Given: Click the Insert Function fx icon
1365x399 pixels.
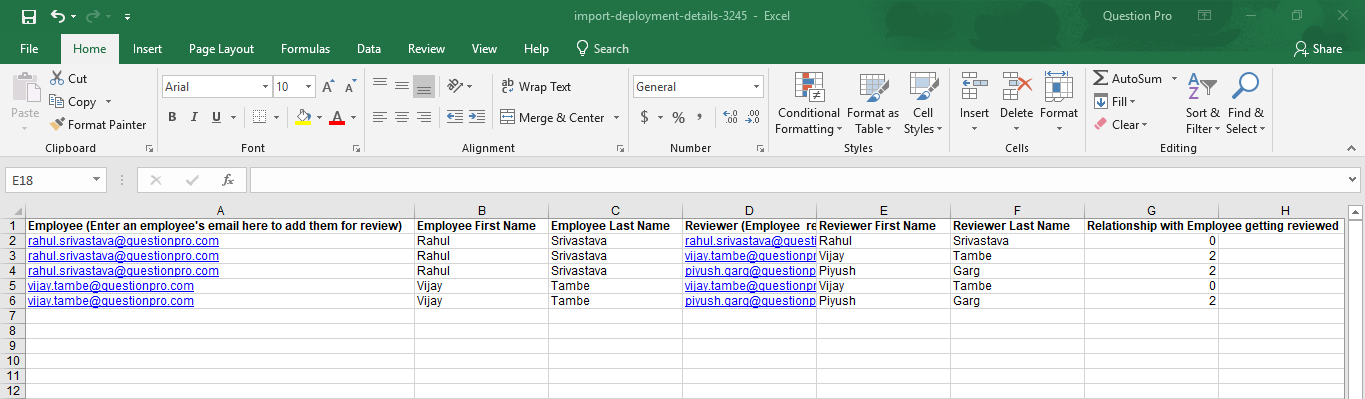Looking at the screenshot, I should coord(228,180).
